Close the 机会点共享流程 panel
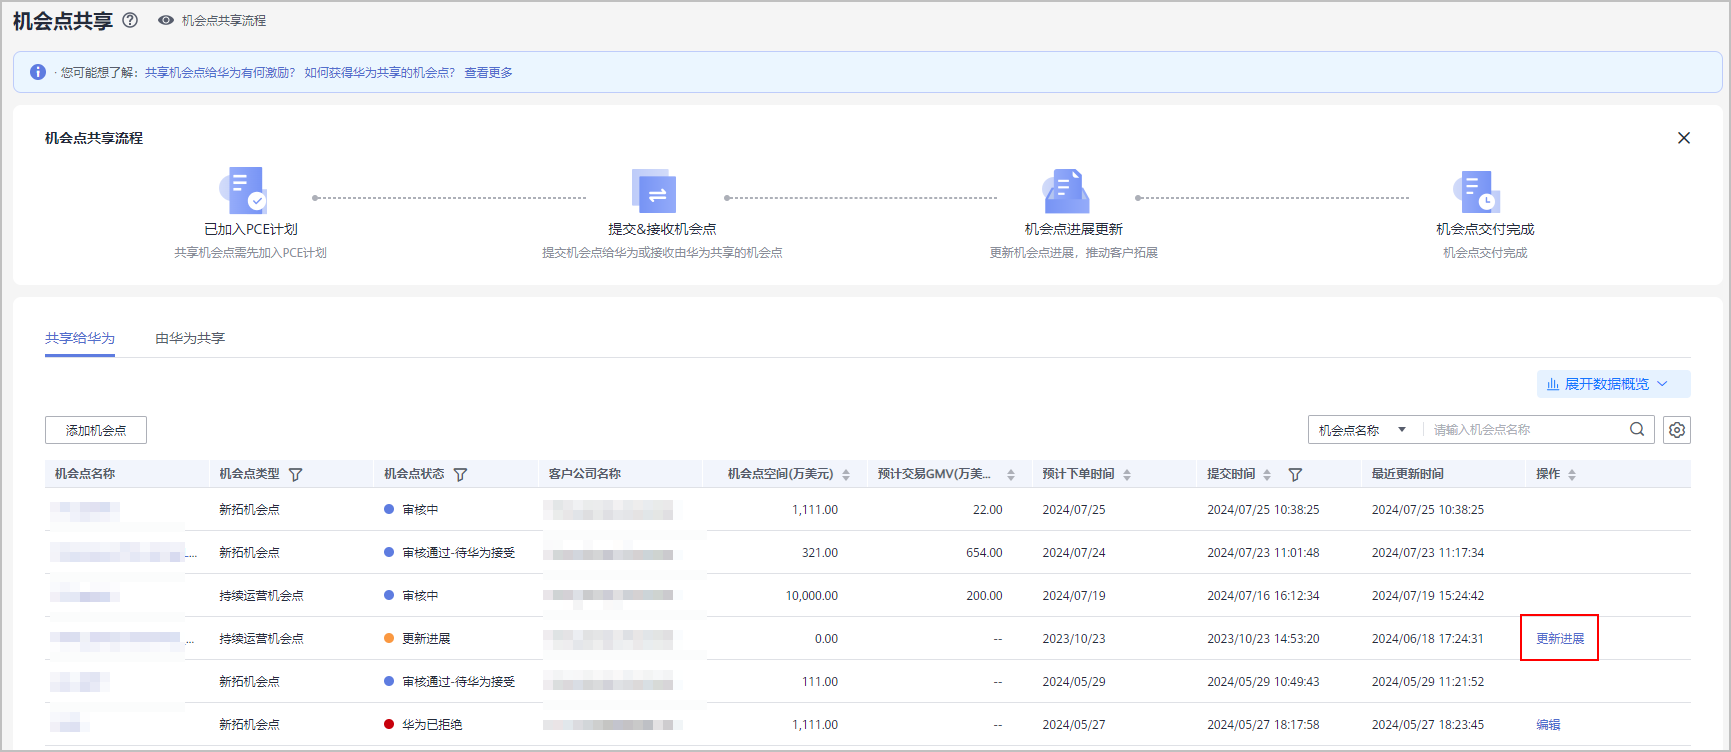This screenshot has height=752, width=1731. [1683, 138]
